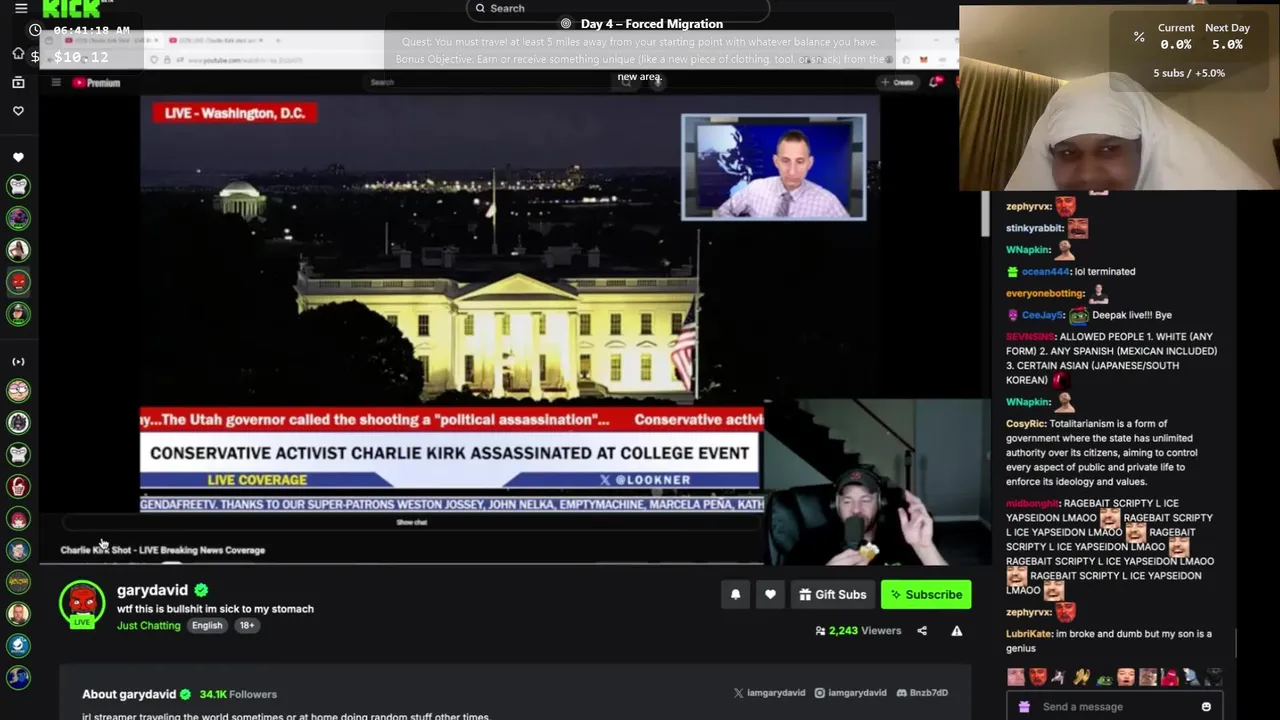Click 34.1K Followers text
The image size is (1280, 720).
coord(238,694)
